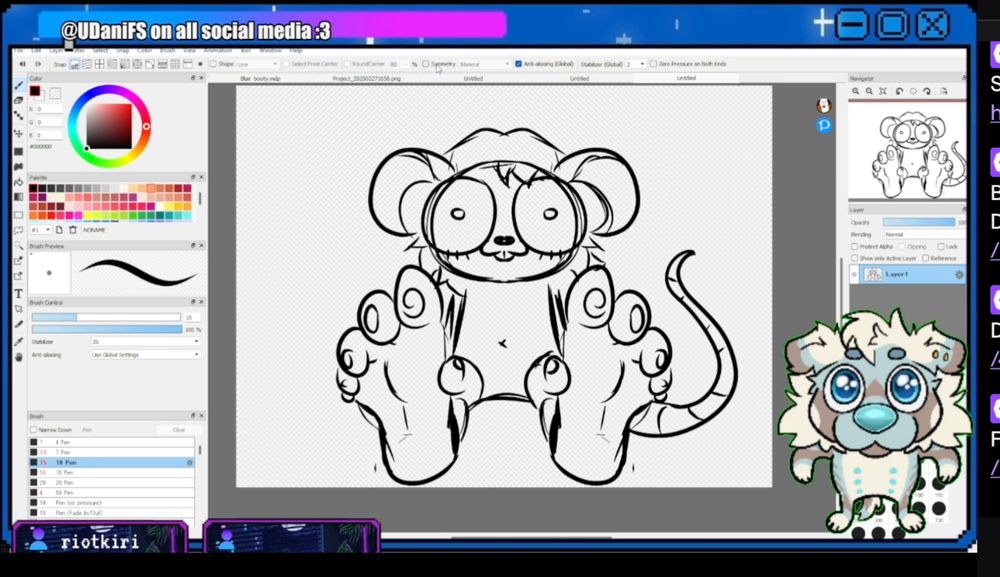The image size is (1000, 577).
Task: Toggle the RoundCorner checkbox
Action: [x=348, y=64]
